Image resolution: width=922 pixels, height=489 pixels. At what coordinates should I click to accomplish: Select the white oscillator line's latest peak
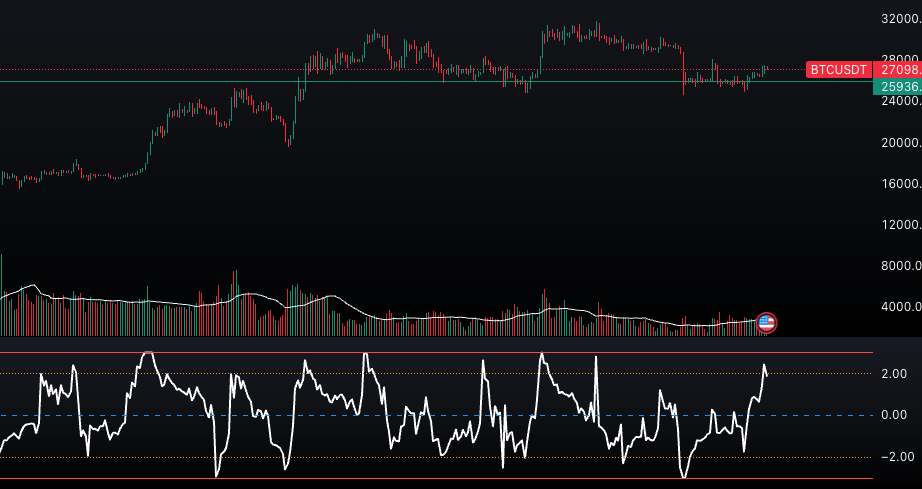[764, 366]
